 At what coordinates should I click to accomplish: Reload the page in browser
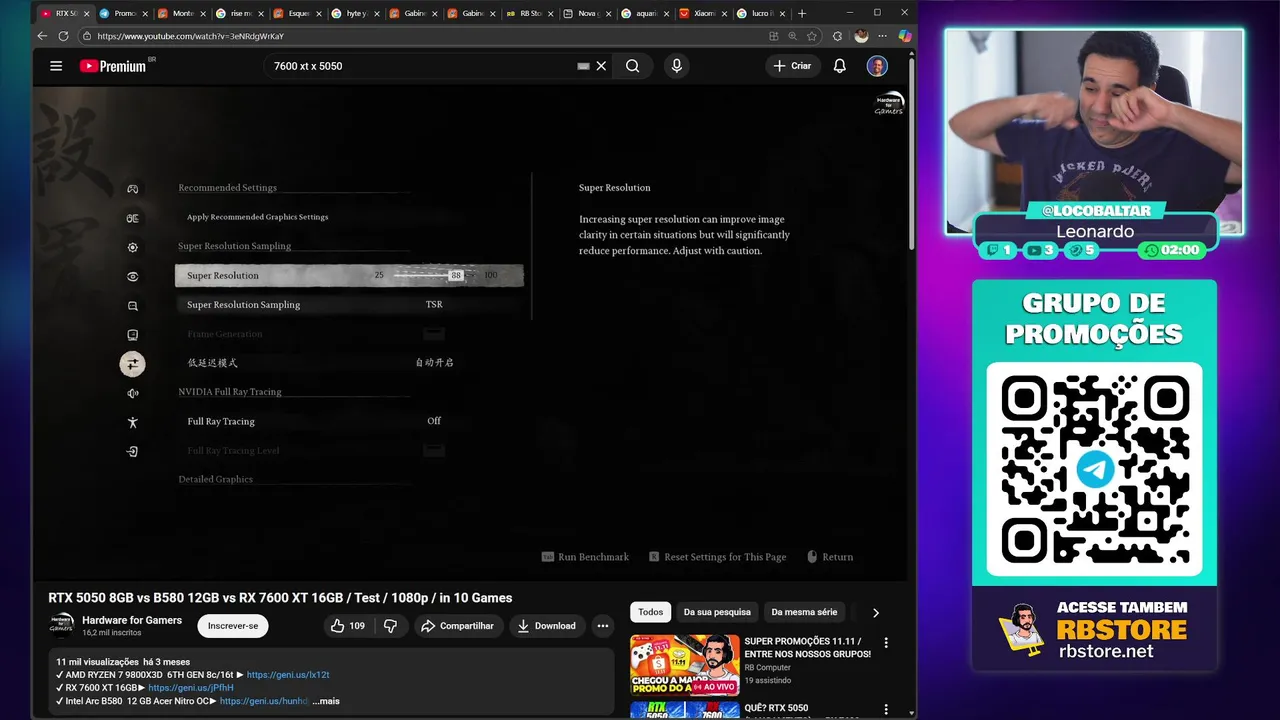tap(63, 36)
